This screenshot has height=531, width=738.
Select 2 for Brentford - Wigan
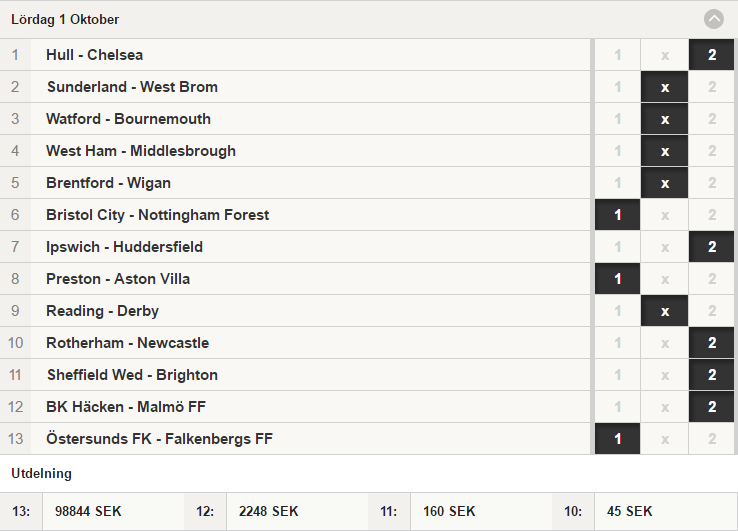(x=712, y=183)
